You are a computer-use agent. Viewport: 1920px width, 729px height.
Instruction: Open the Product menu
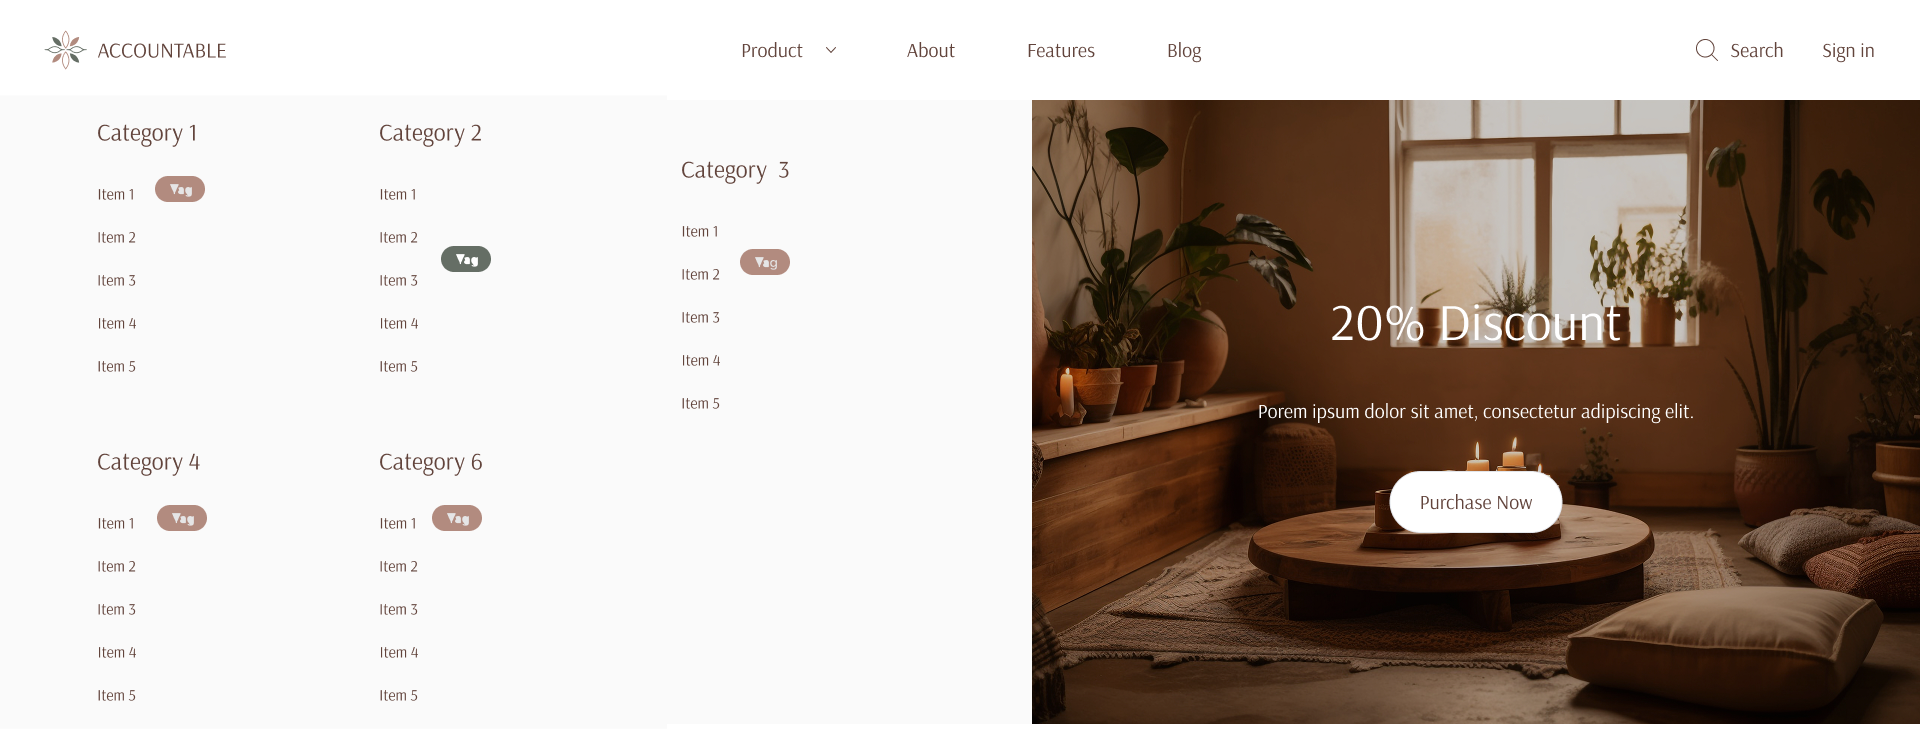point(772,50)
